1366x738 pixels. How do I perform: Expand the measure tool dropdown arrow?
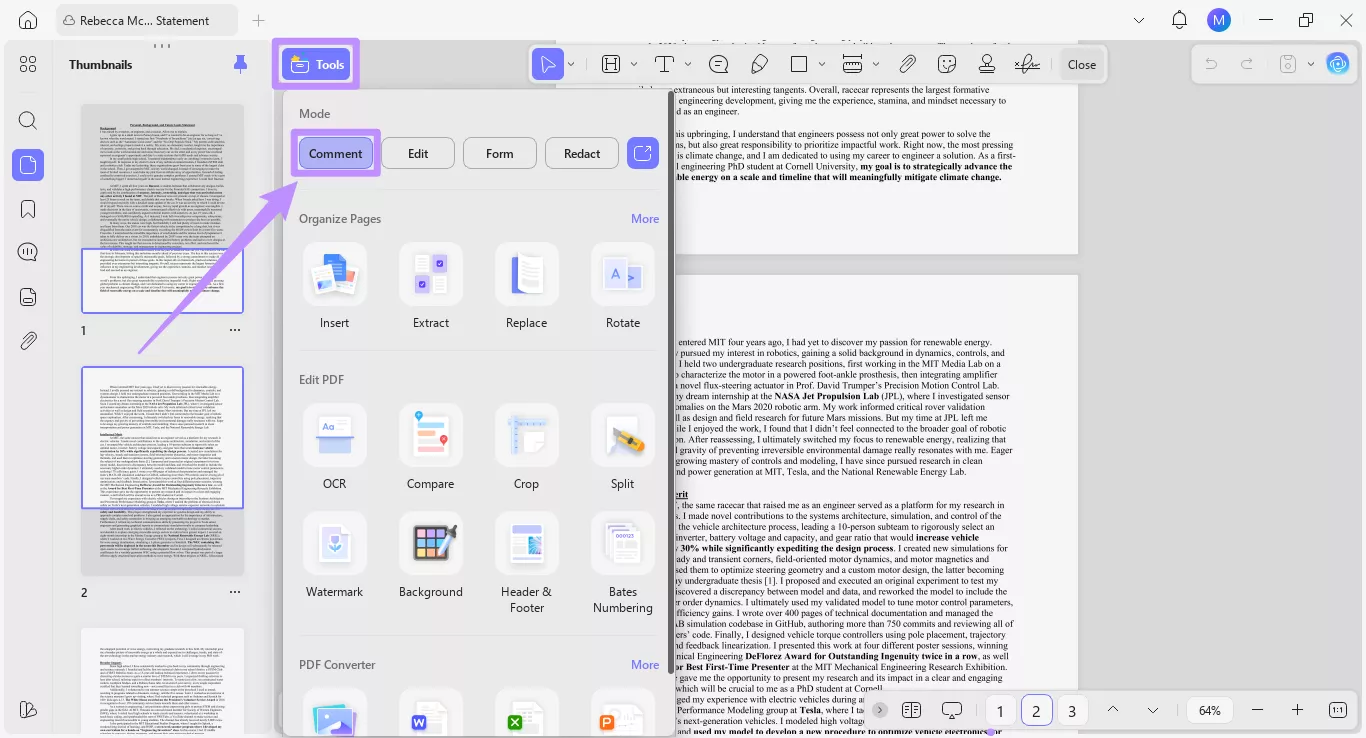click(x=876, y=64)
